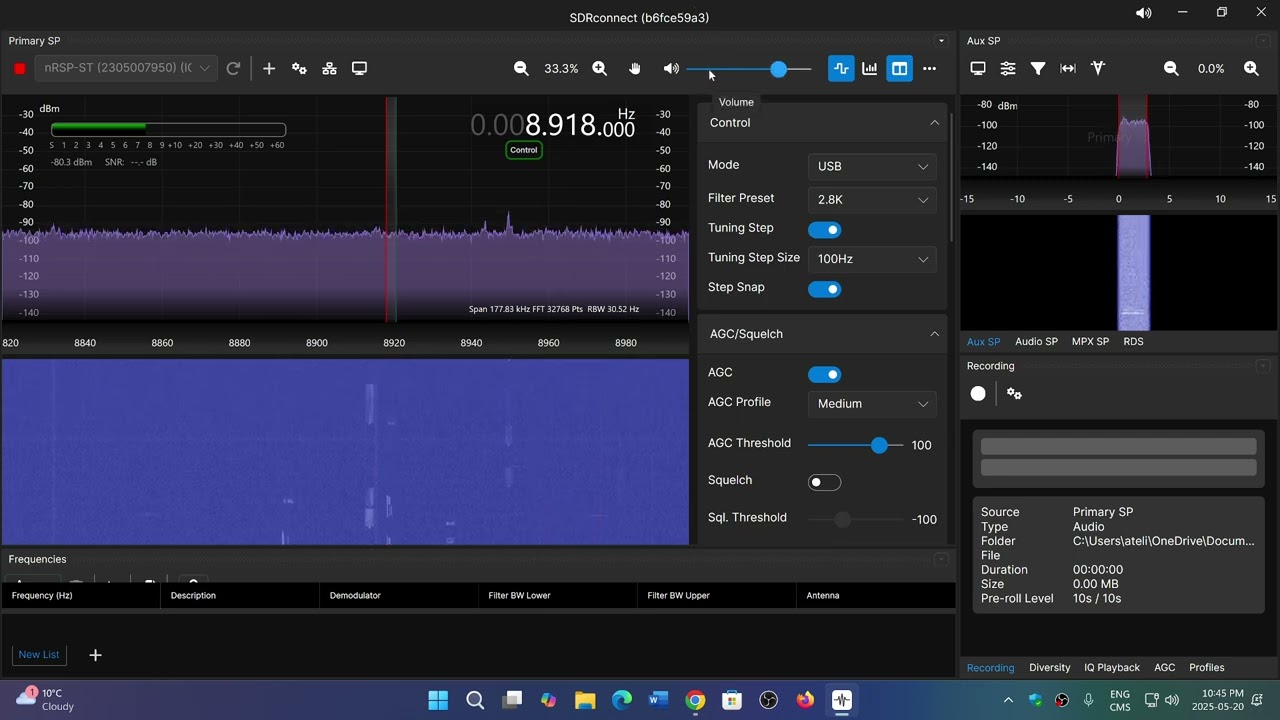Open the Primary SP panel dropdown arrow
Image resolution: width=1280 pixels, height=720 pixels.
coord(941,41)
